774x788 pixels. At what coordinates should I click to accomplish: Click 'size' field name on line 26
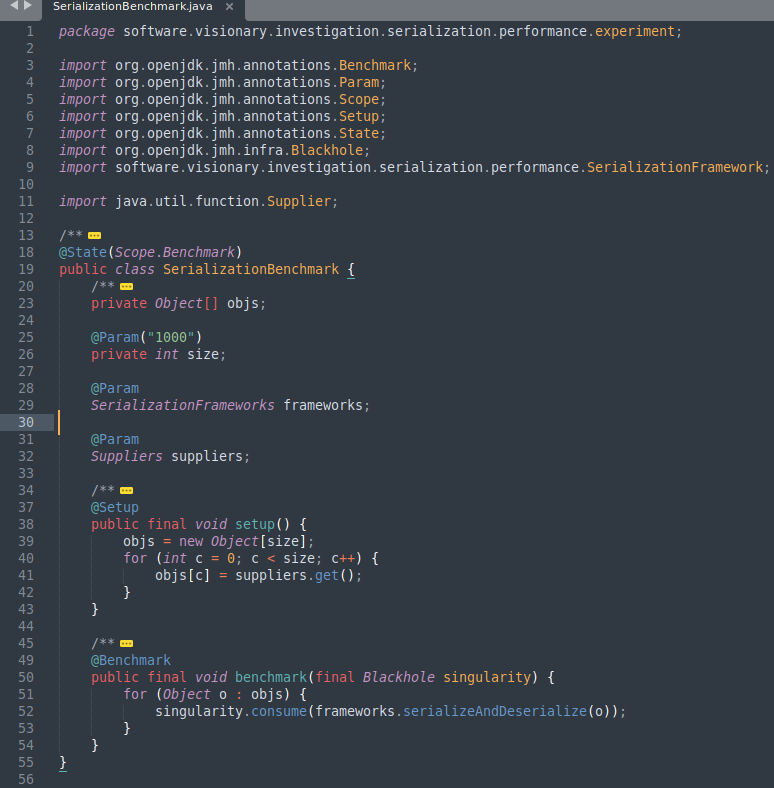[x=203, y=354]
